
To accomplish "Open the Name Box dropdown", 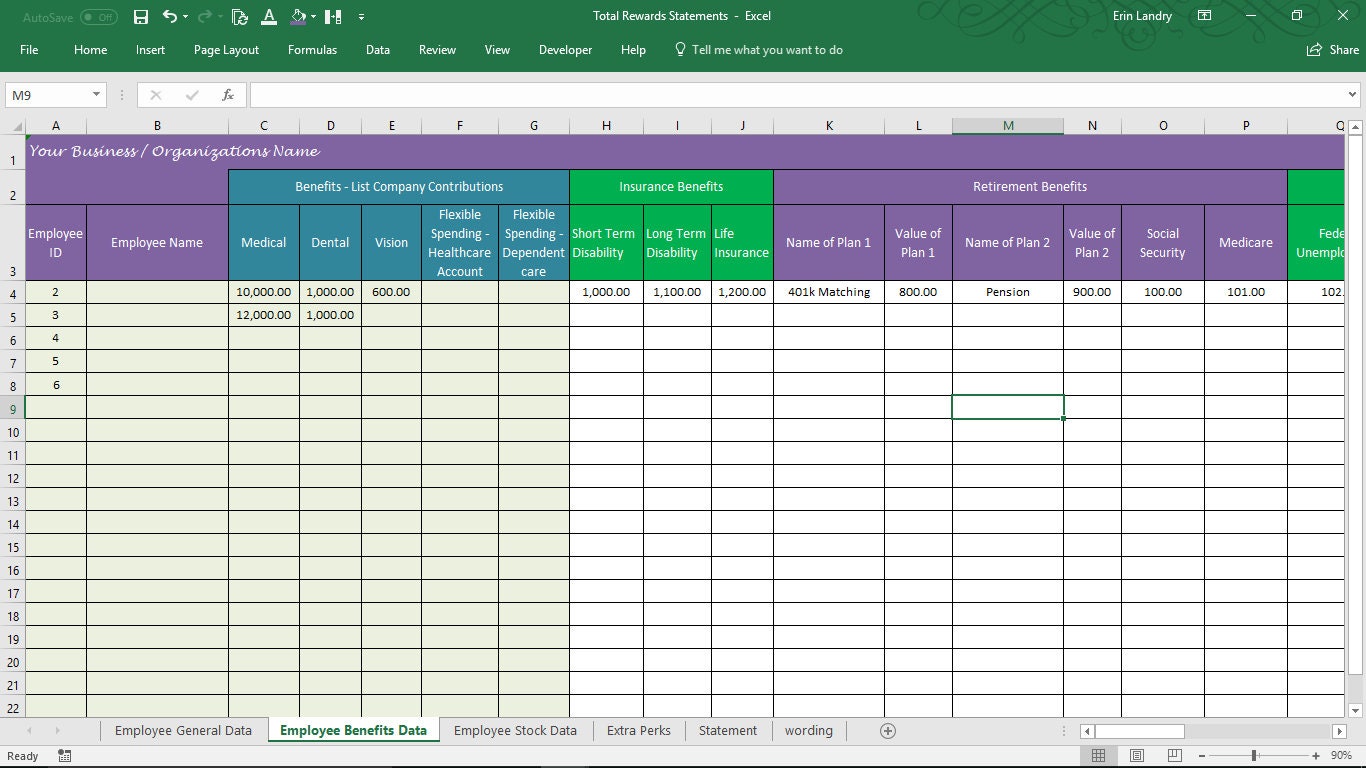I will click(x=94, y=94).
